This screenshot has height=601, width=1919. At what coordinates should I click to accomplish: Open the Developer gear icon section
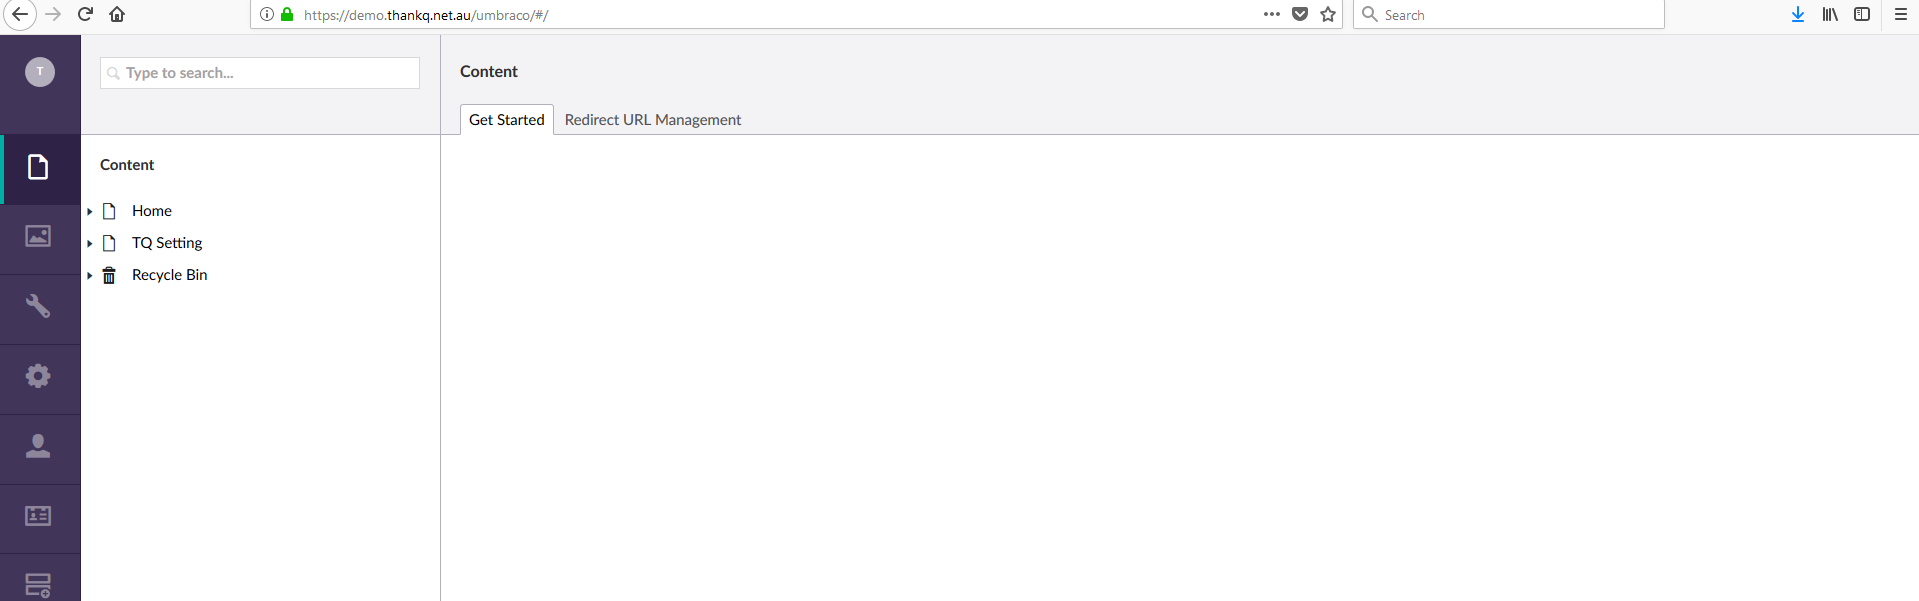[x=38, y=376]
